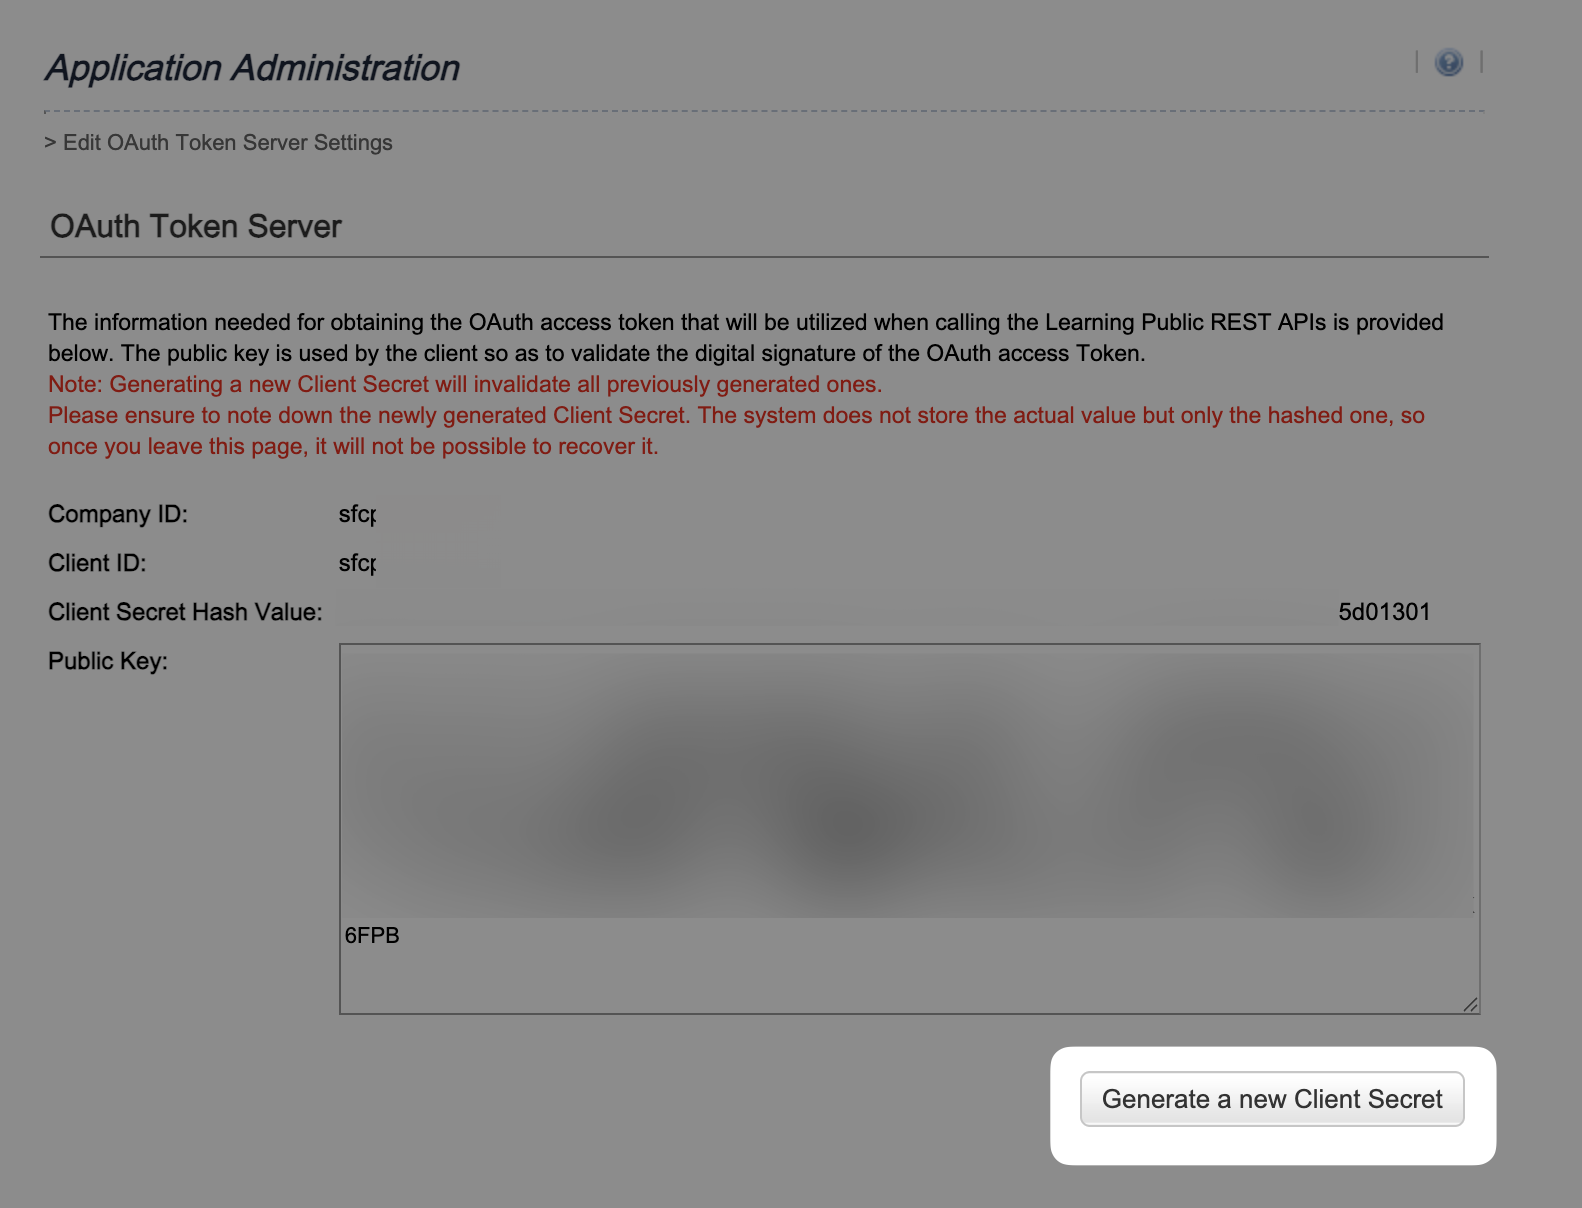Click the breadcrumb arrow before Edit OAuth

50,143
